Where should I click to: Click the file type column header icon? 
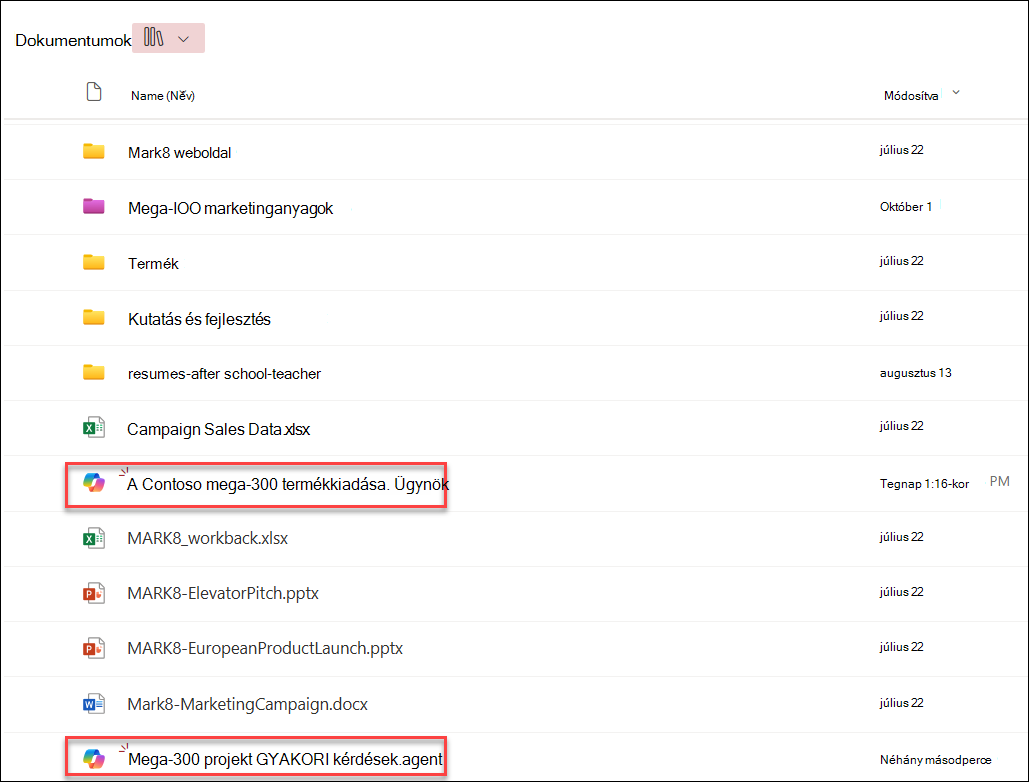pyautogui.click(x=94, y=92)
